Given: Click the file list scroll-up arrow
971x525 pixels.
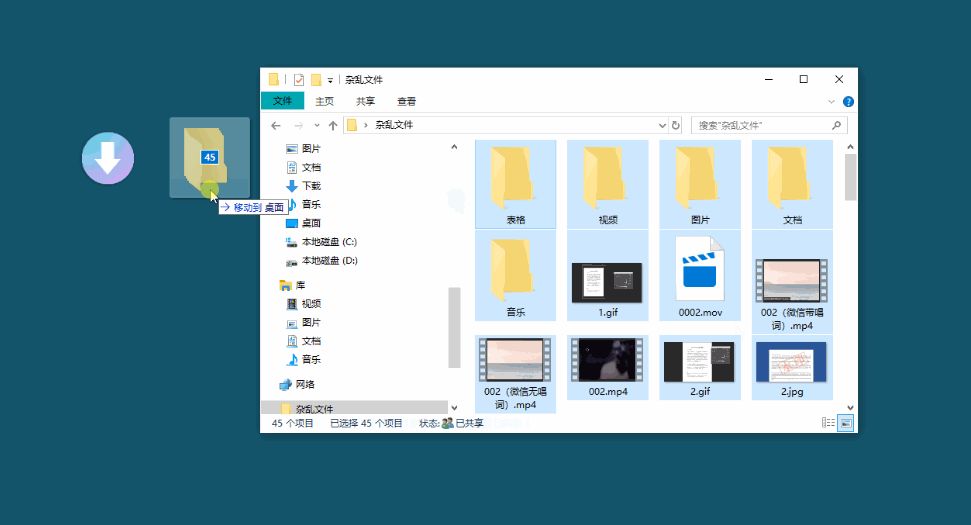Looking at the screenshot, I should (850, 147).
